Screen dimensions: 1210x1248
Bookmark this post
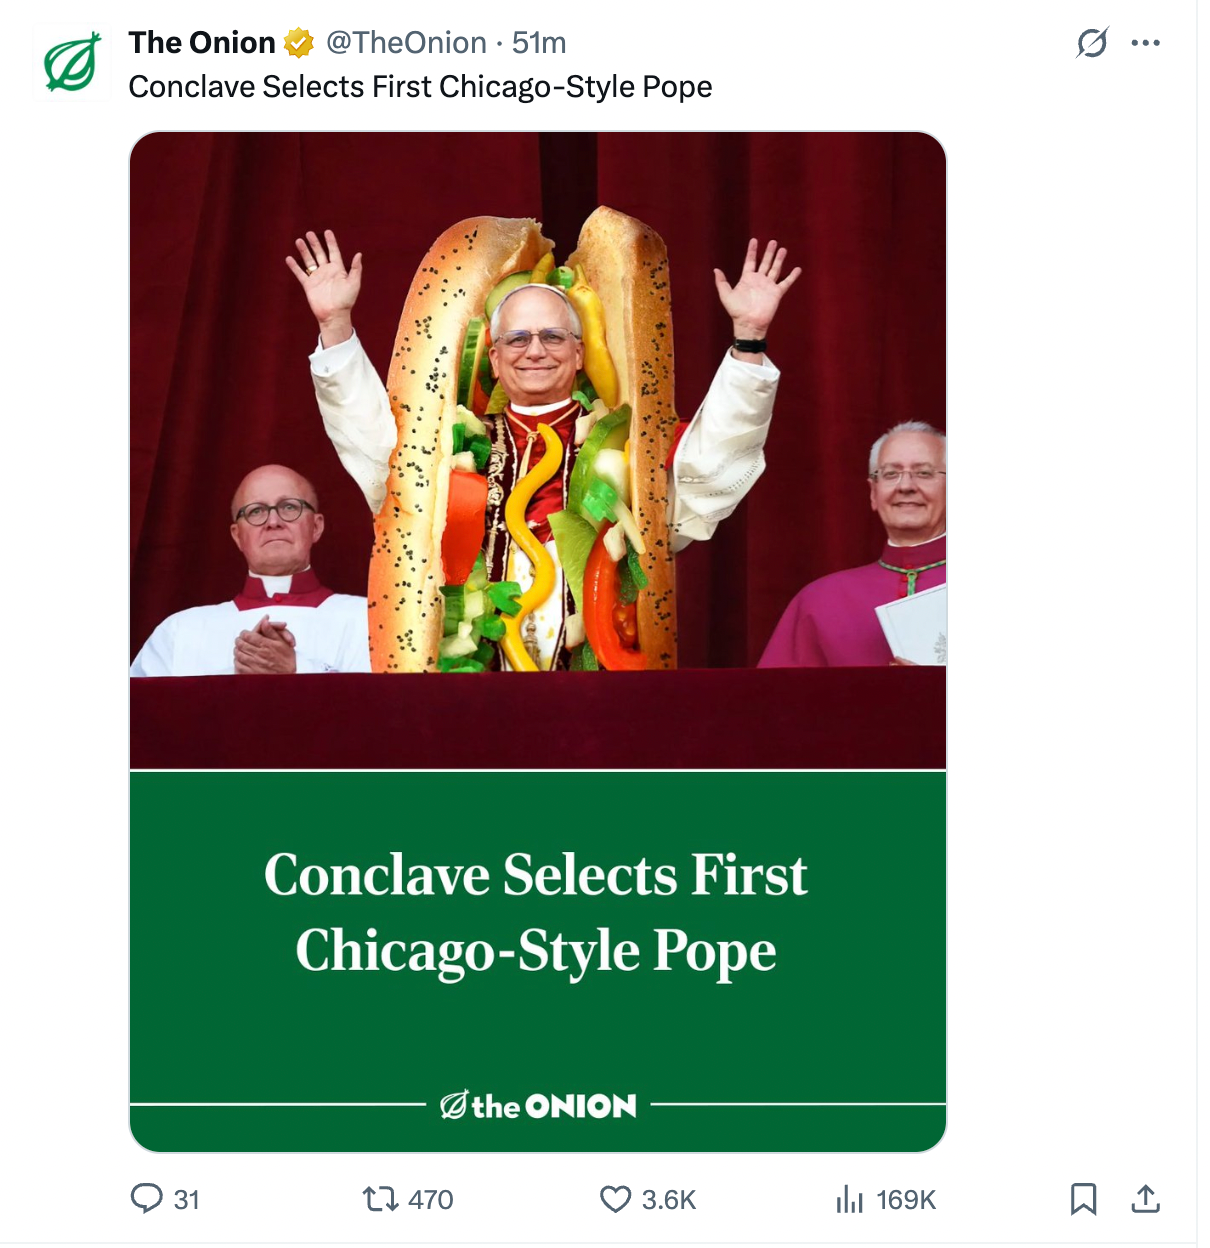point(1083,1200)
